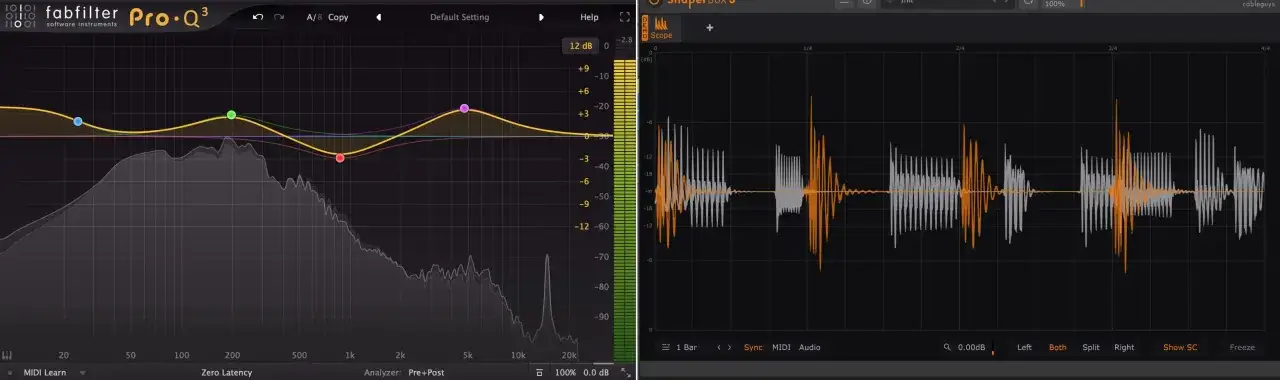Open the scope menu icon beside 1 Bar
The width and height of the screenshot is (1280, 380).
[x=666, y=347]
